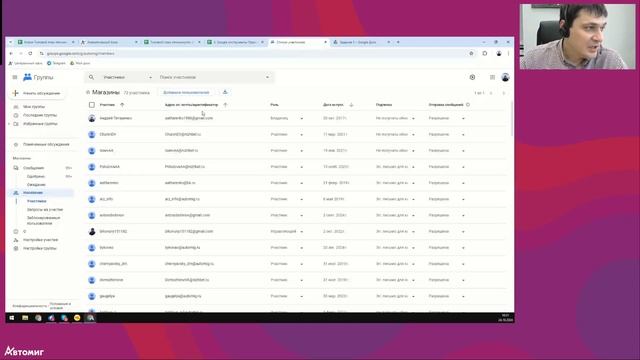Click the Группы logo icon

(27, 77)
